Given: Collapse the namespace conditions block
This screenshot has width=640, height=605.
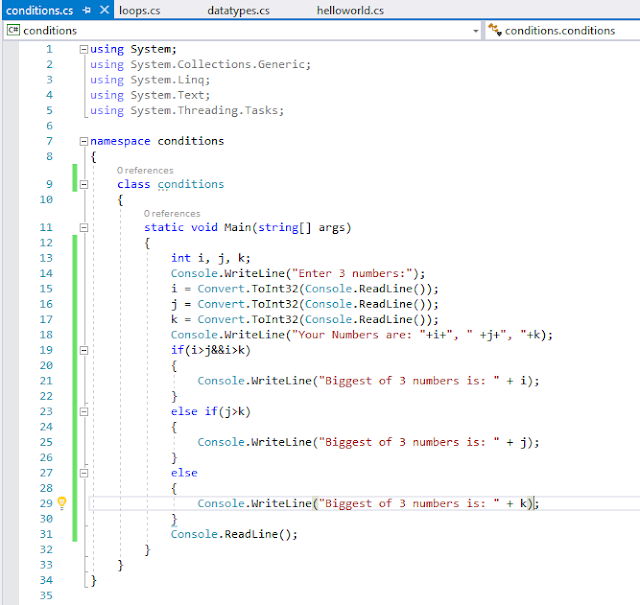Looking at the screenshot, I should (84, 141).
